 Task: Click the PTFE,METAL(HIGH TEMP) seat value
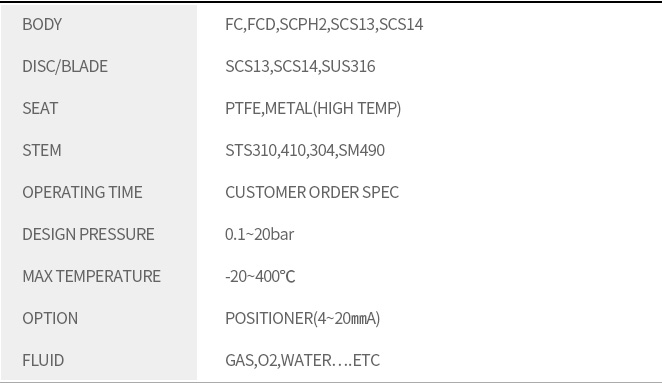tap(313, 109)
